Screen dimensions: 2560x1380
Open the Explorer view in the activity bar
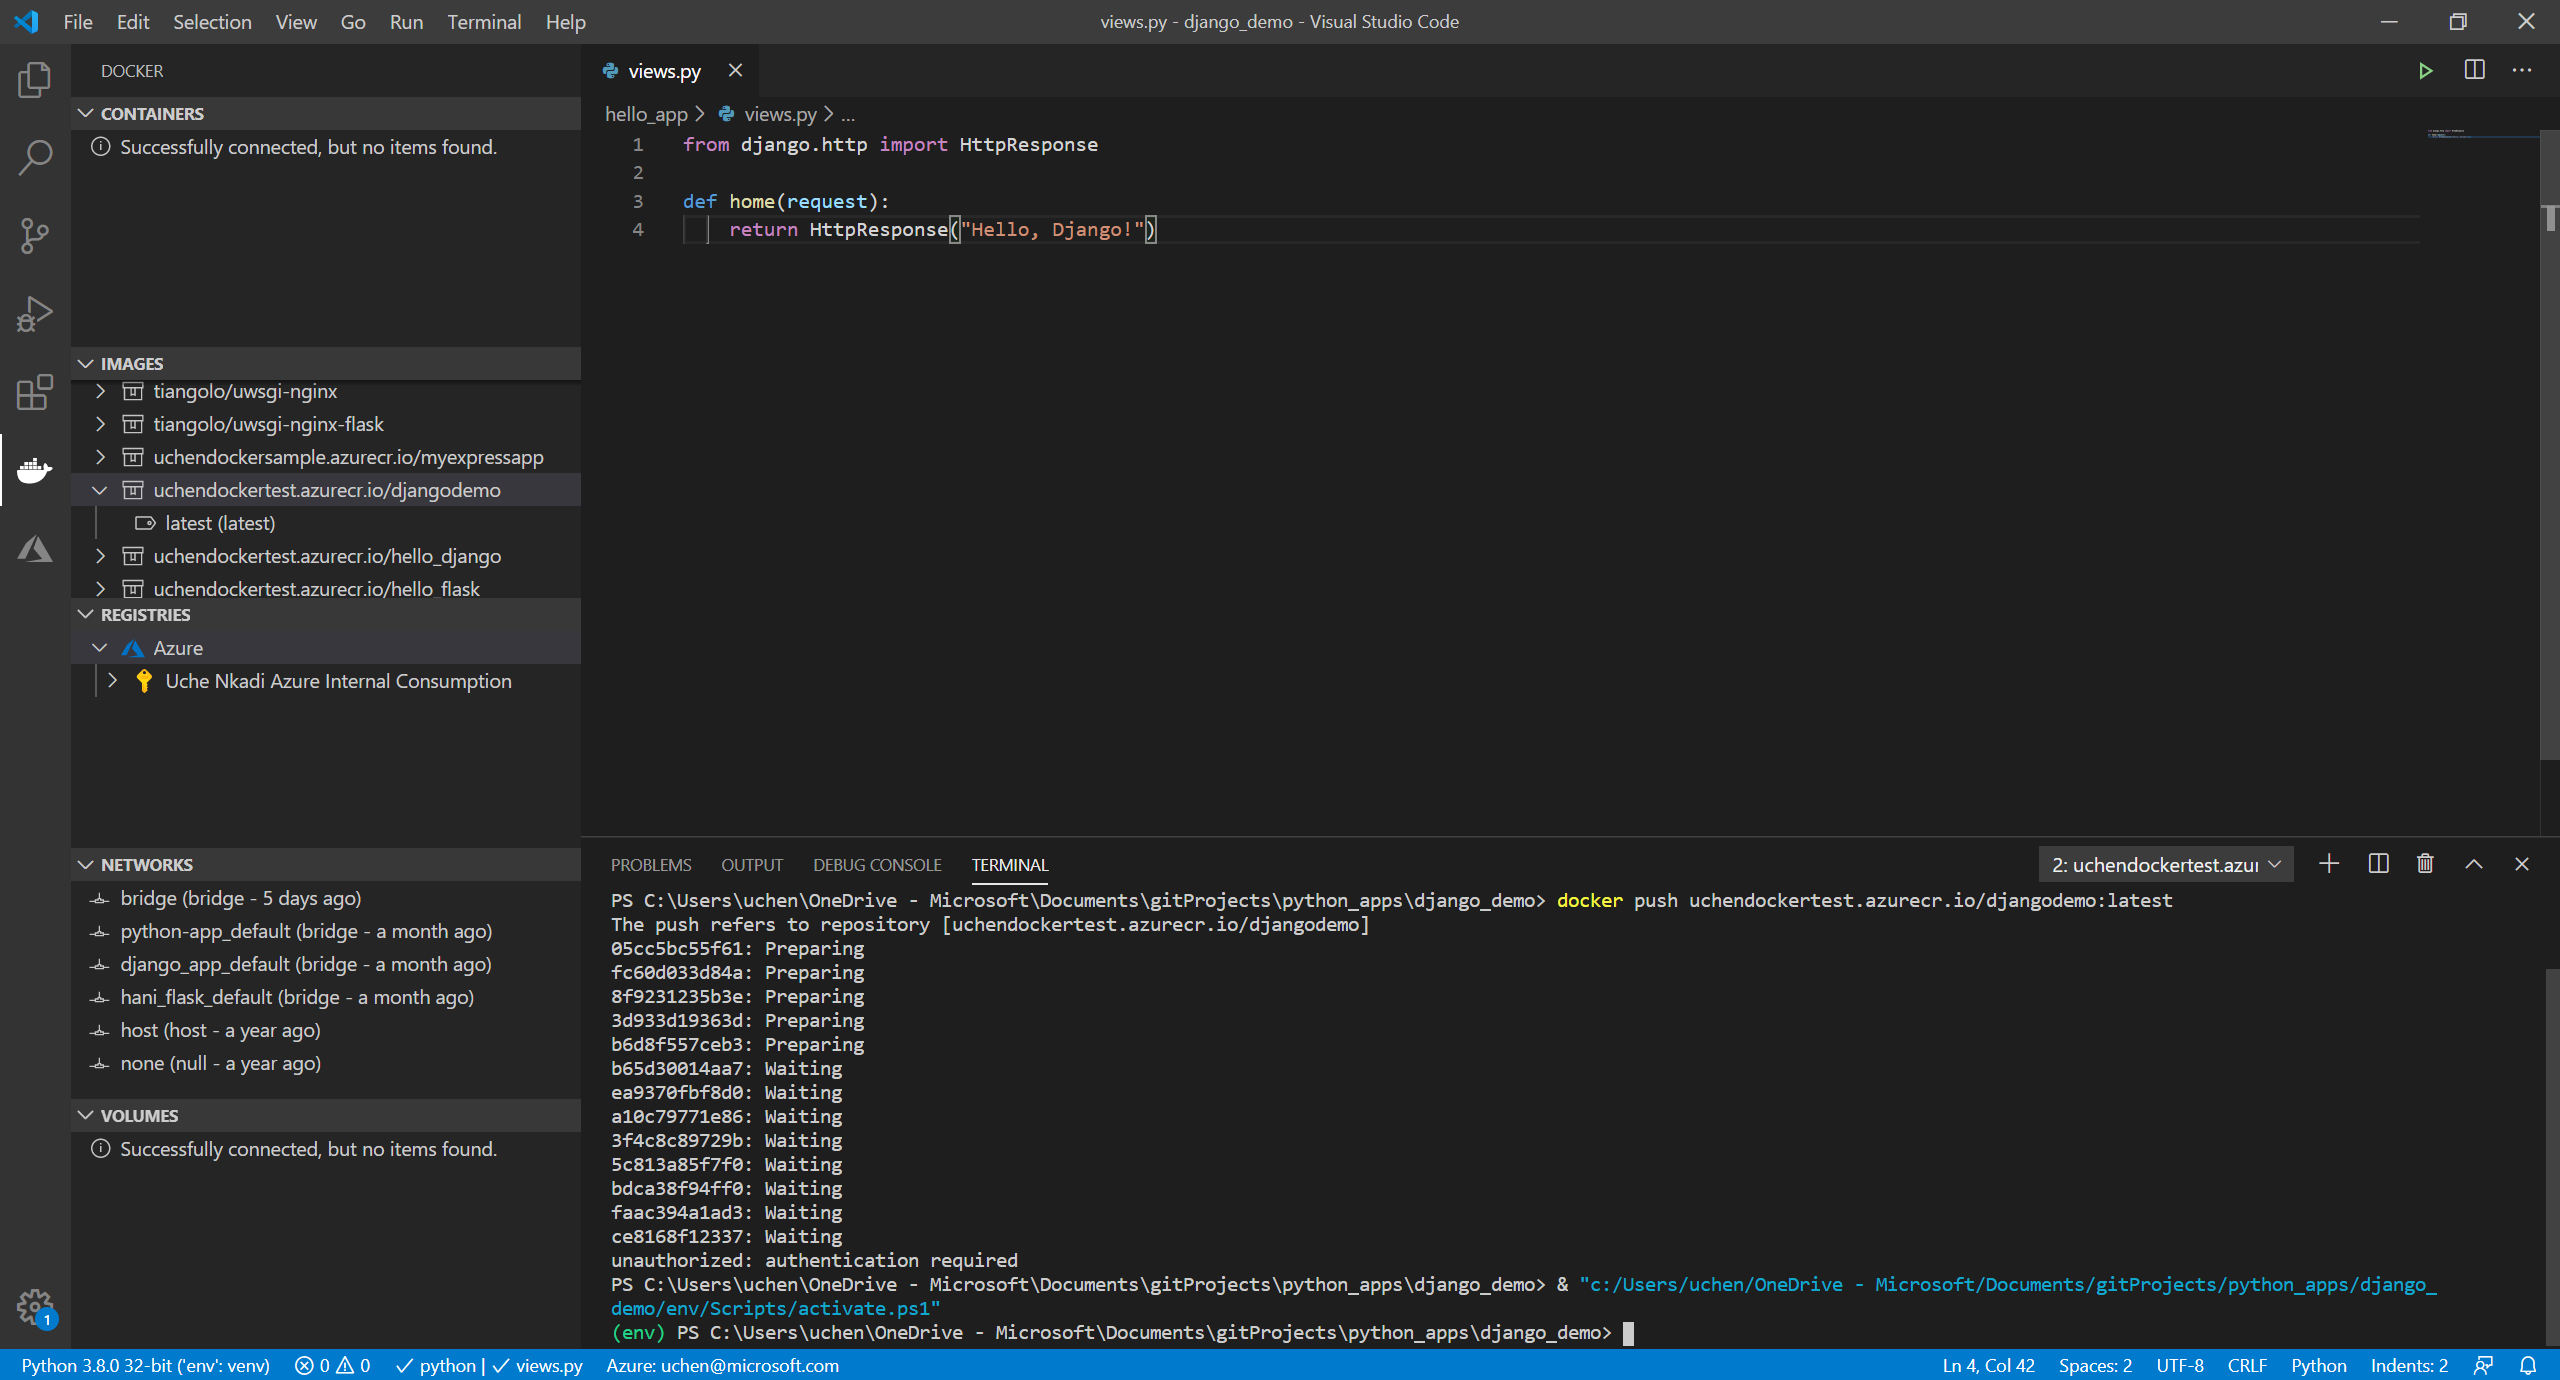tap(34, 80)
